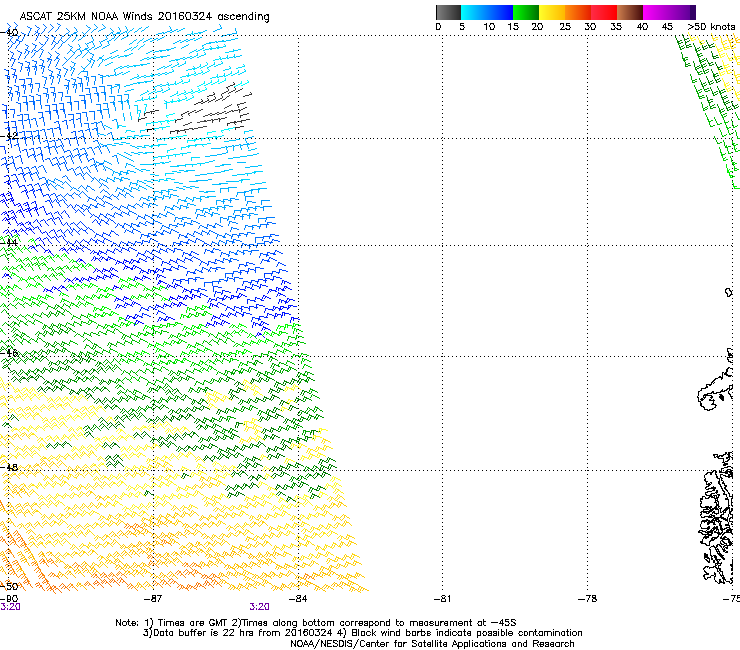Pick the dark purple 45-50 knots color bar segment
The width and height of the screenshot is (740, 650).
[x=682, y=12]
